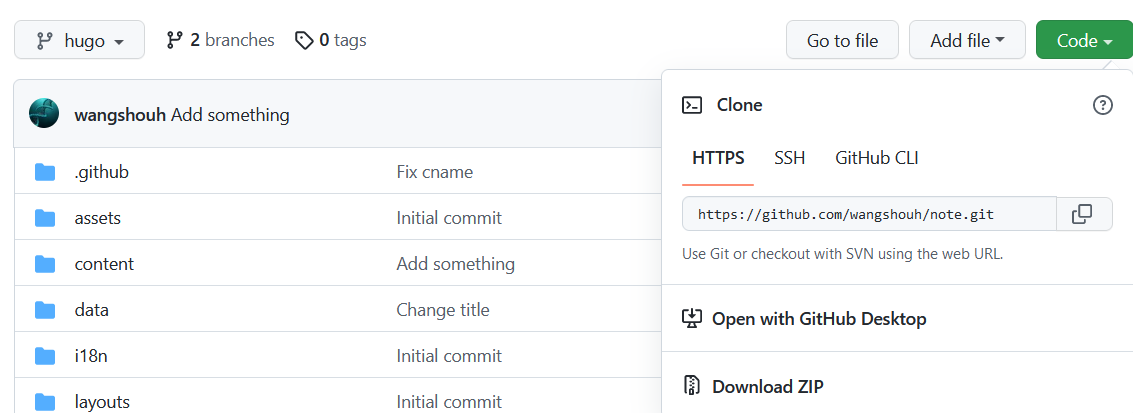
Task: Click the .github folder icon
Action: (45, 172)
